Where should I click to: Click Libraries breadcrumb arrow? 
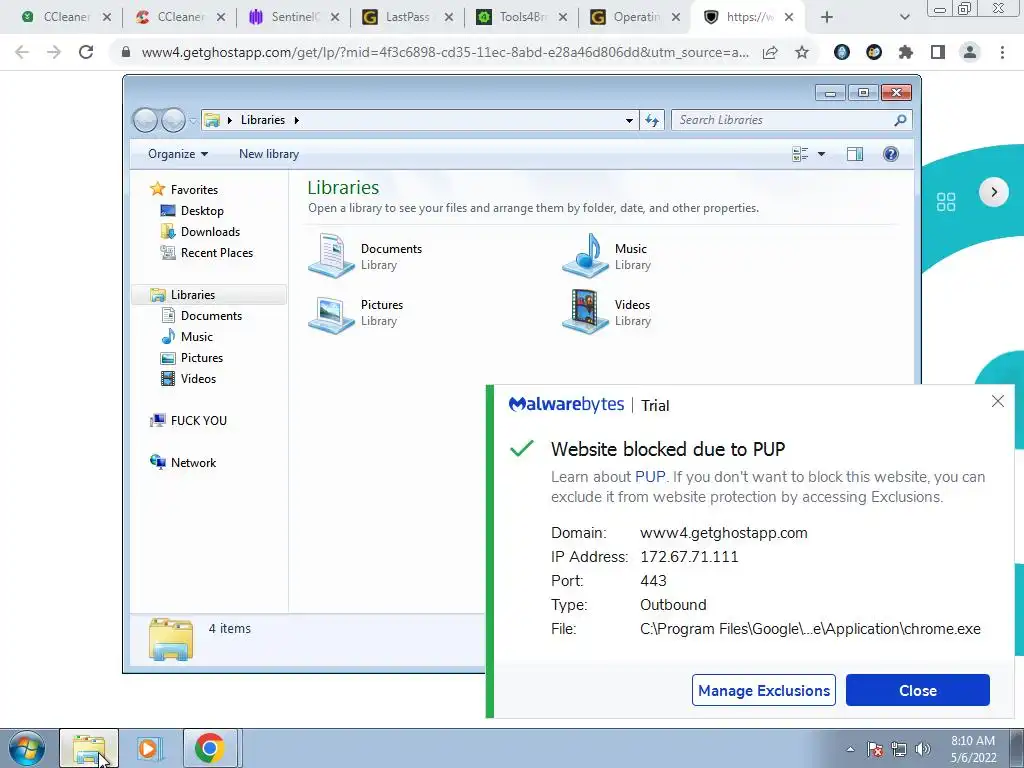tap(296, 120)
